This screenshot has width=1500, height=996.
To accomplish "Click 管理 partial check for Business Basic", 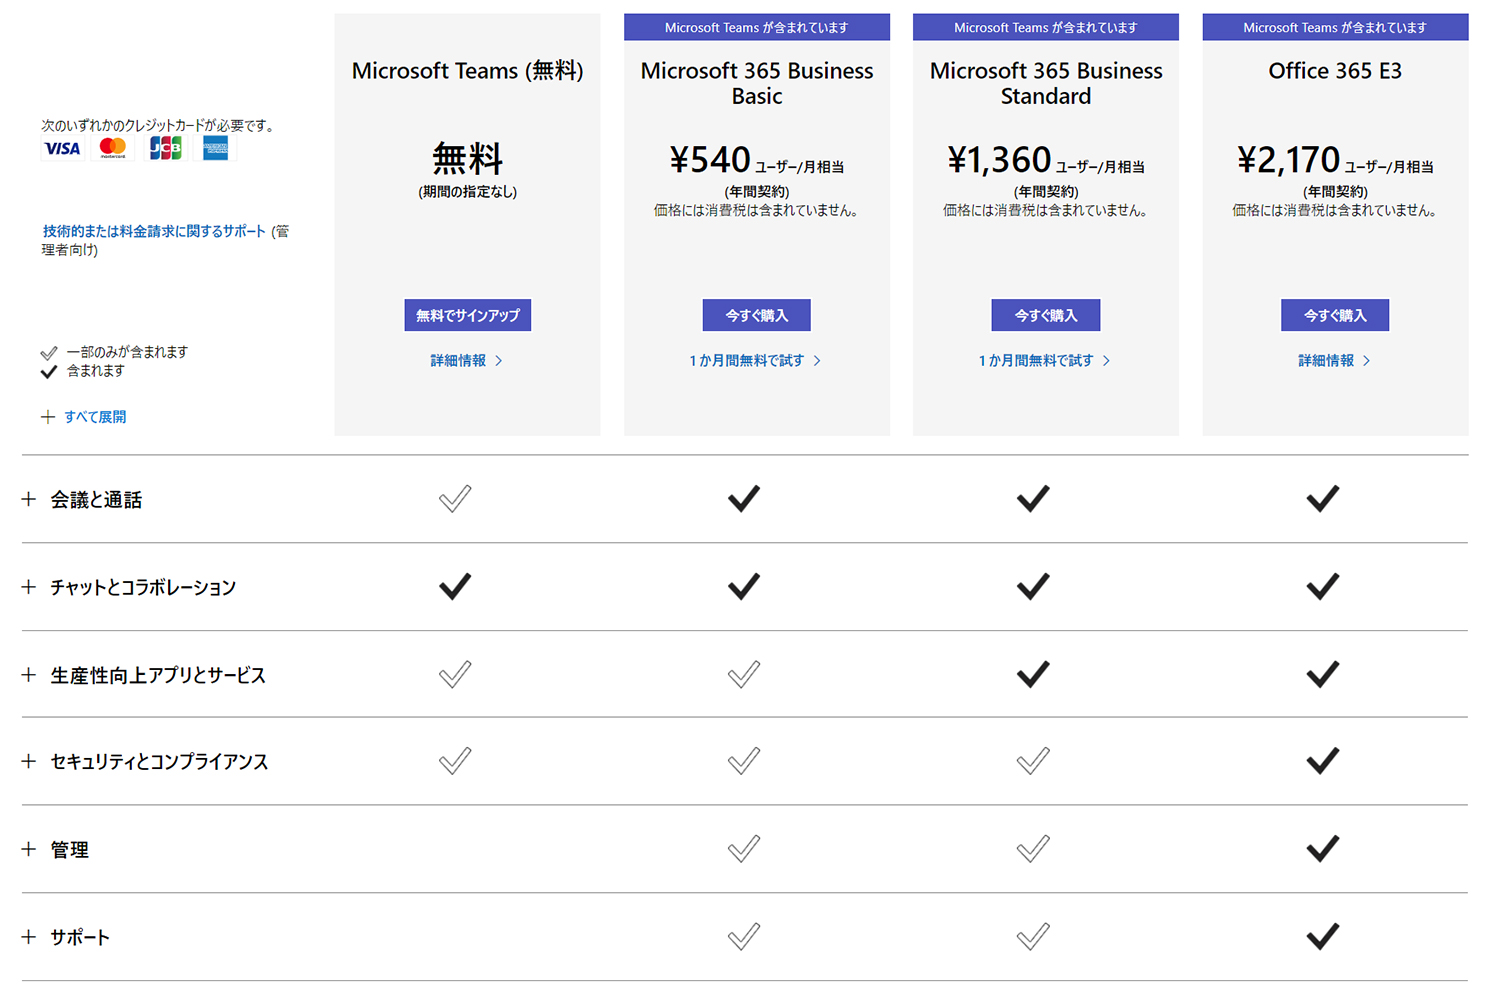I will pyautogui.click(x=744, y=849).
